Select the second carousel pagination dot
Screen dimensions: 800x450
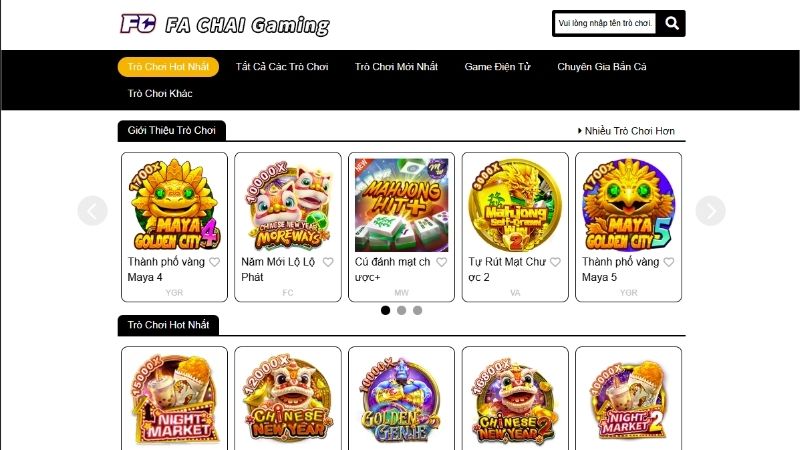402,310
